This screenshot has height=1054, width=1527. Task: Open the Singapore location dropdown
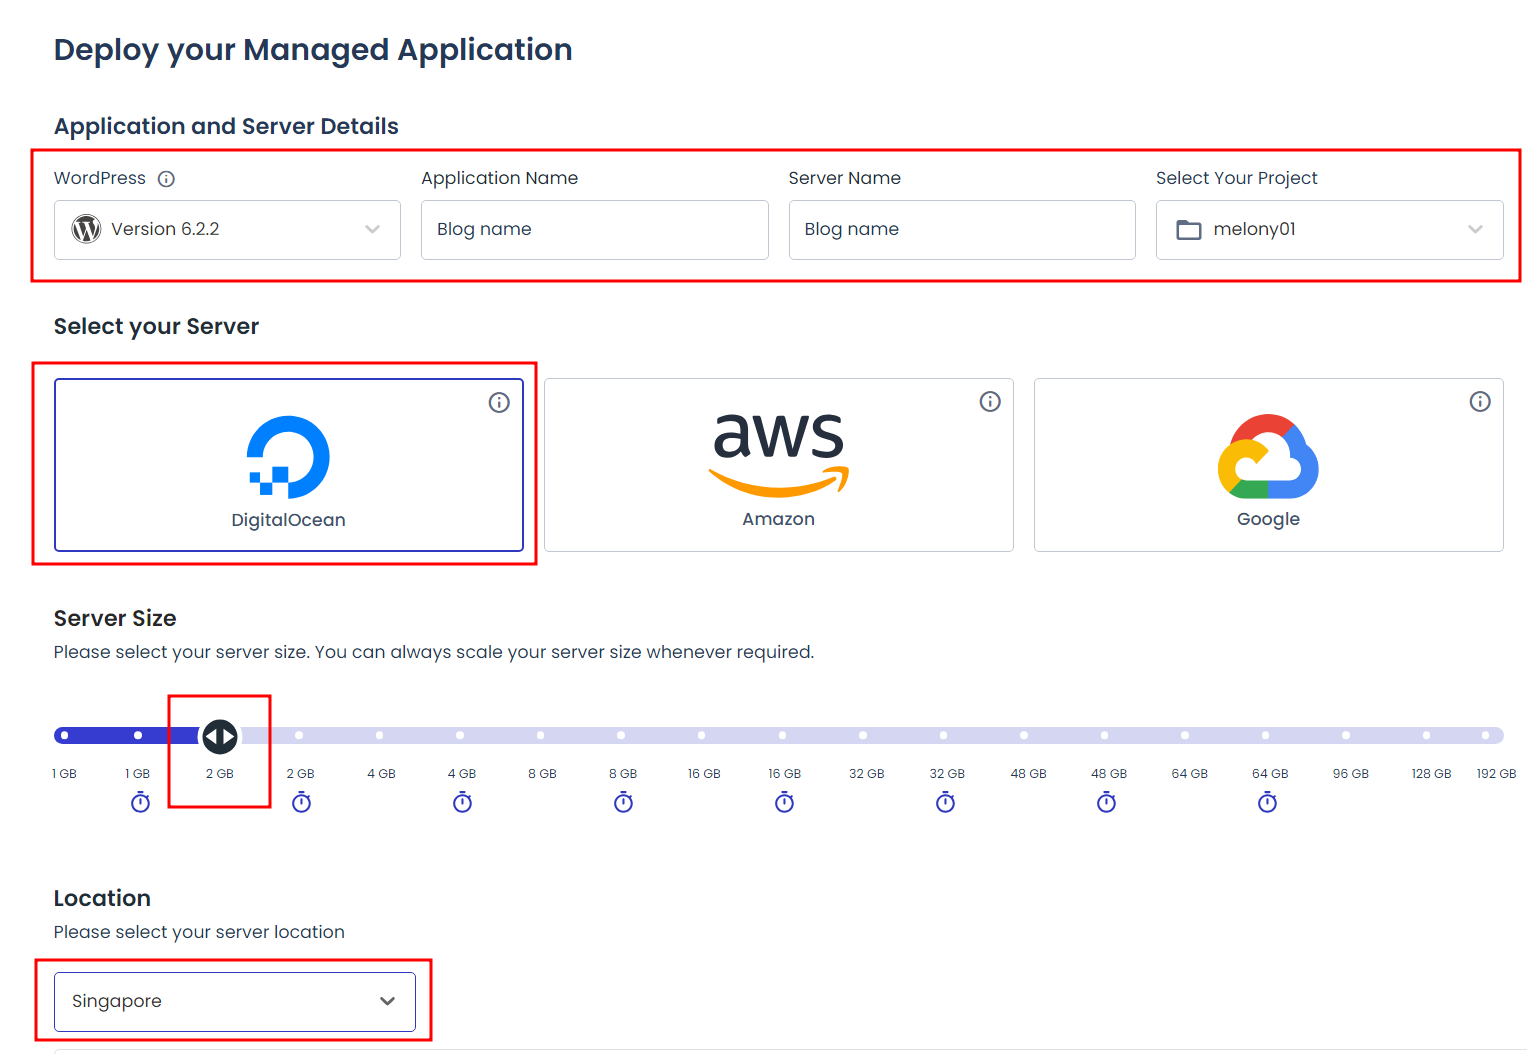pos(235,1001)
